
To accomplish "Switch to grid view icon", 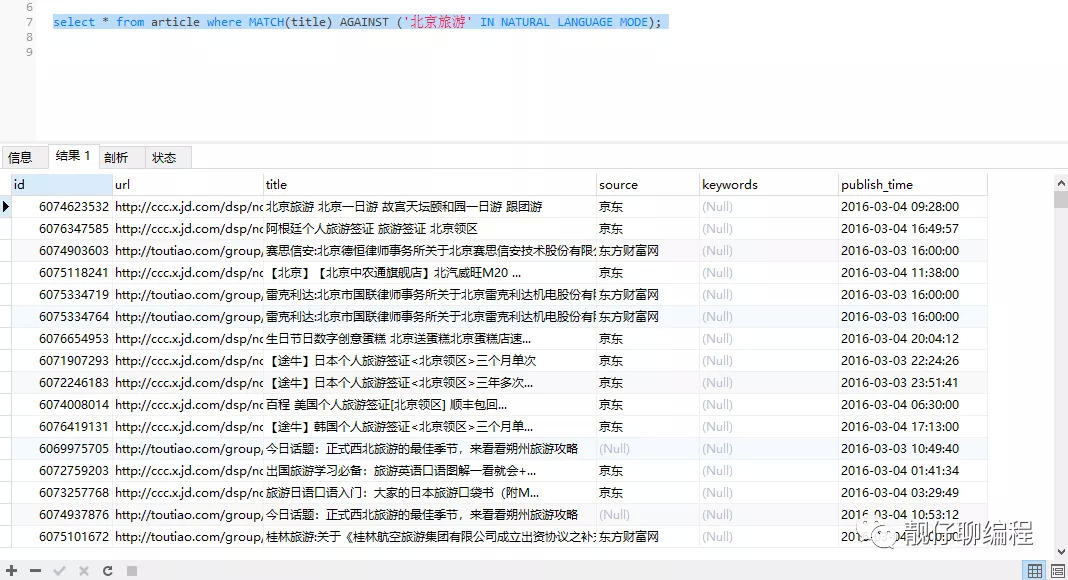I will point(1035,571).
